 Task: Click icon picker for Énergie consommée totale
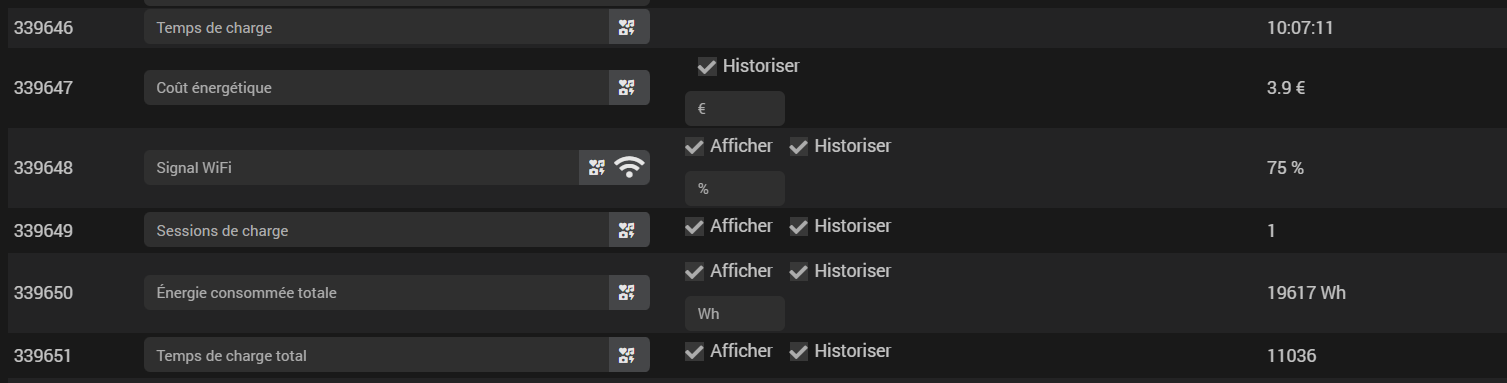click(627, 293)
